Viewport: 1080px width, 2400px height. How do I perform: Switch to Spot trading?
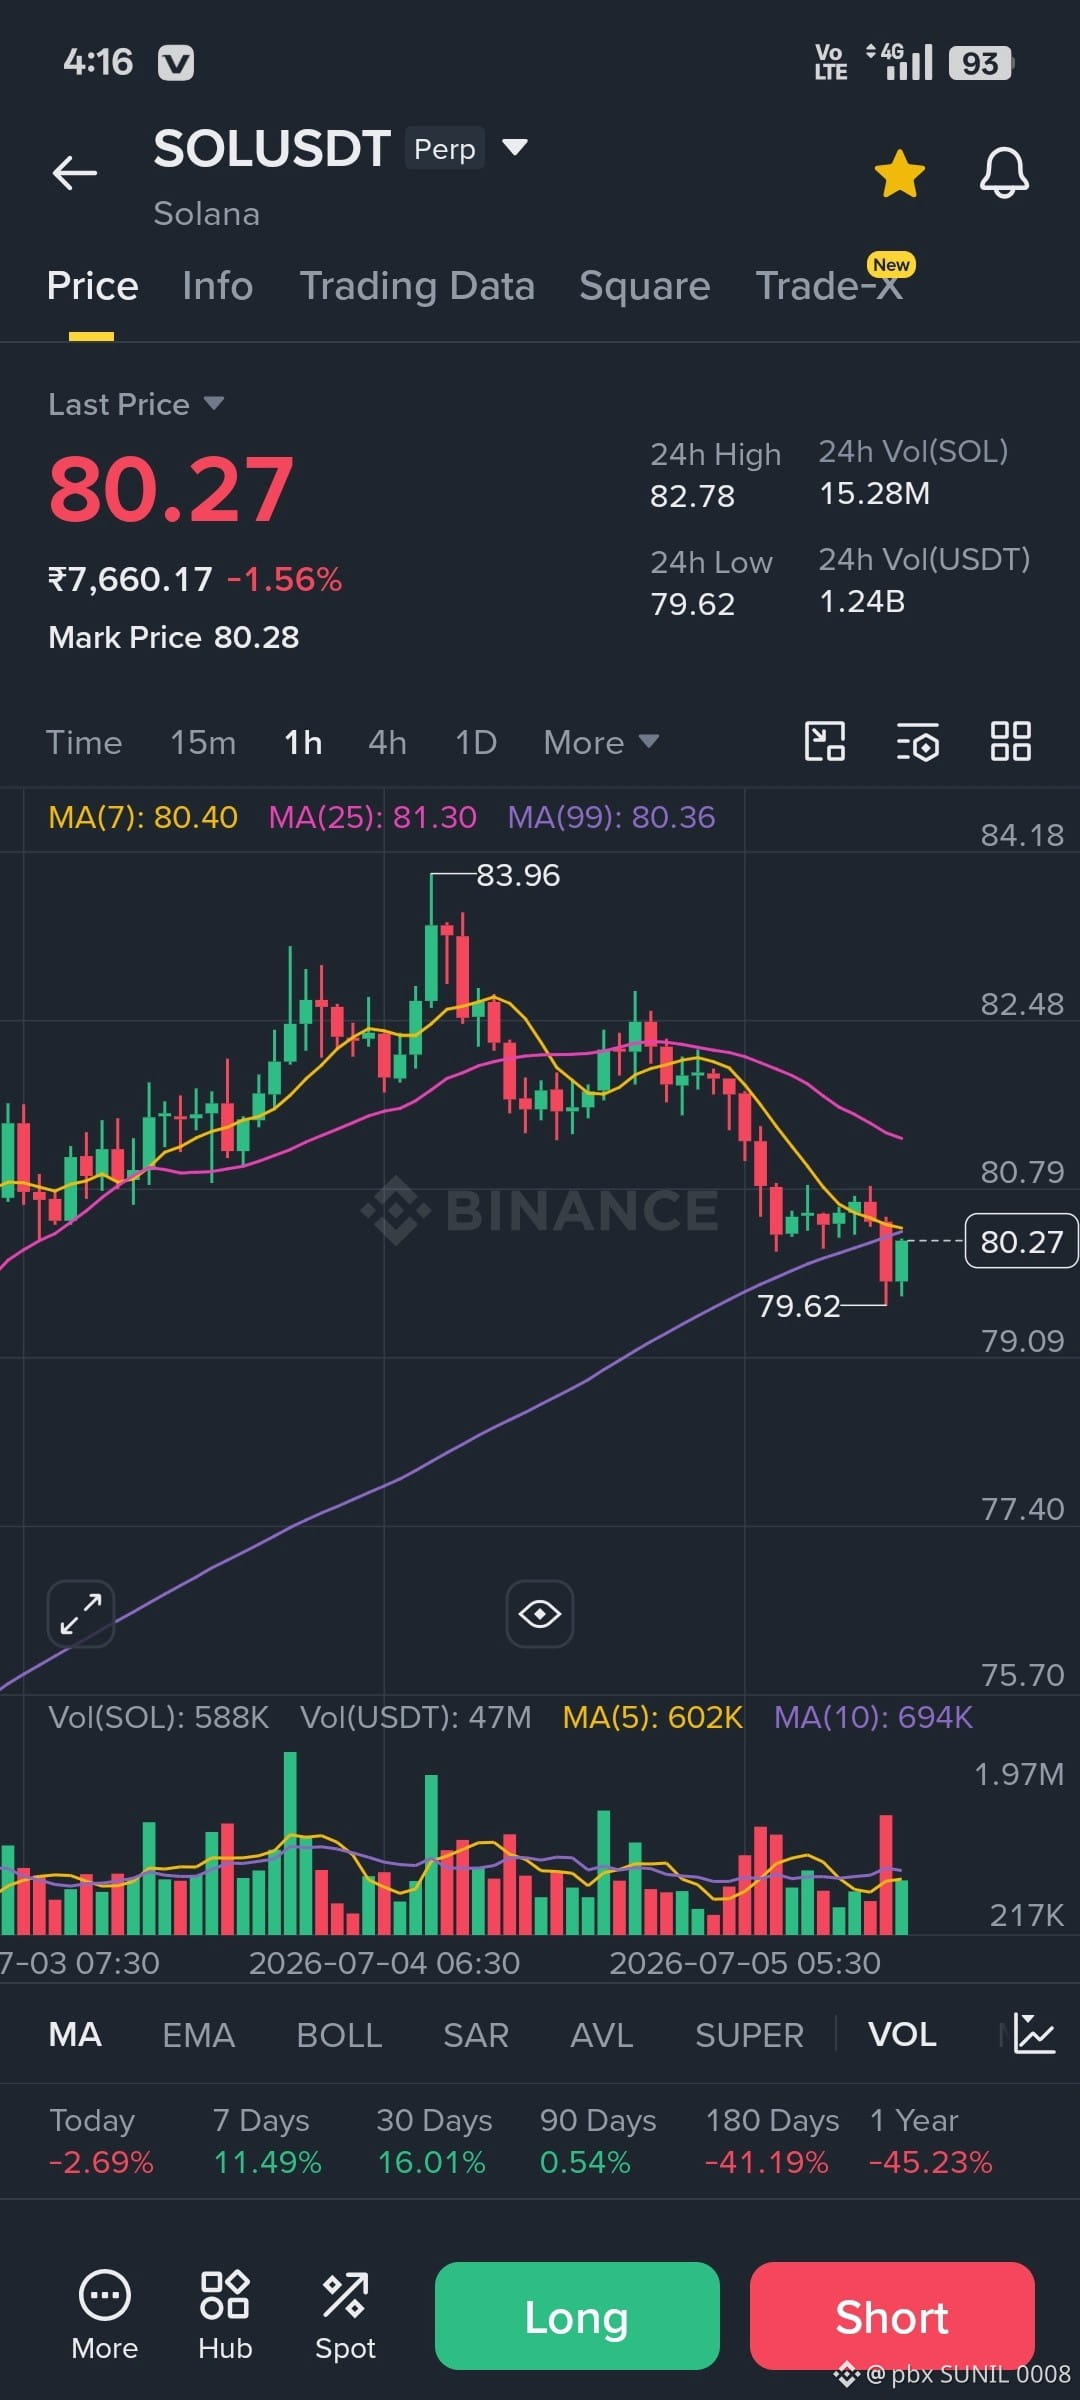coord(345,2316)
